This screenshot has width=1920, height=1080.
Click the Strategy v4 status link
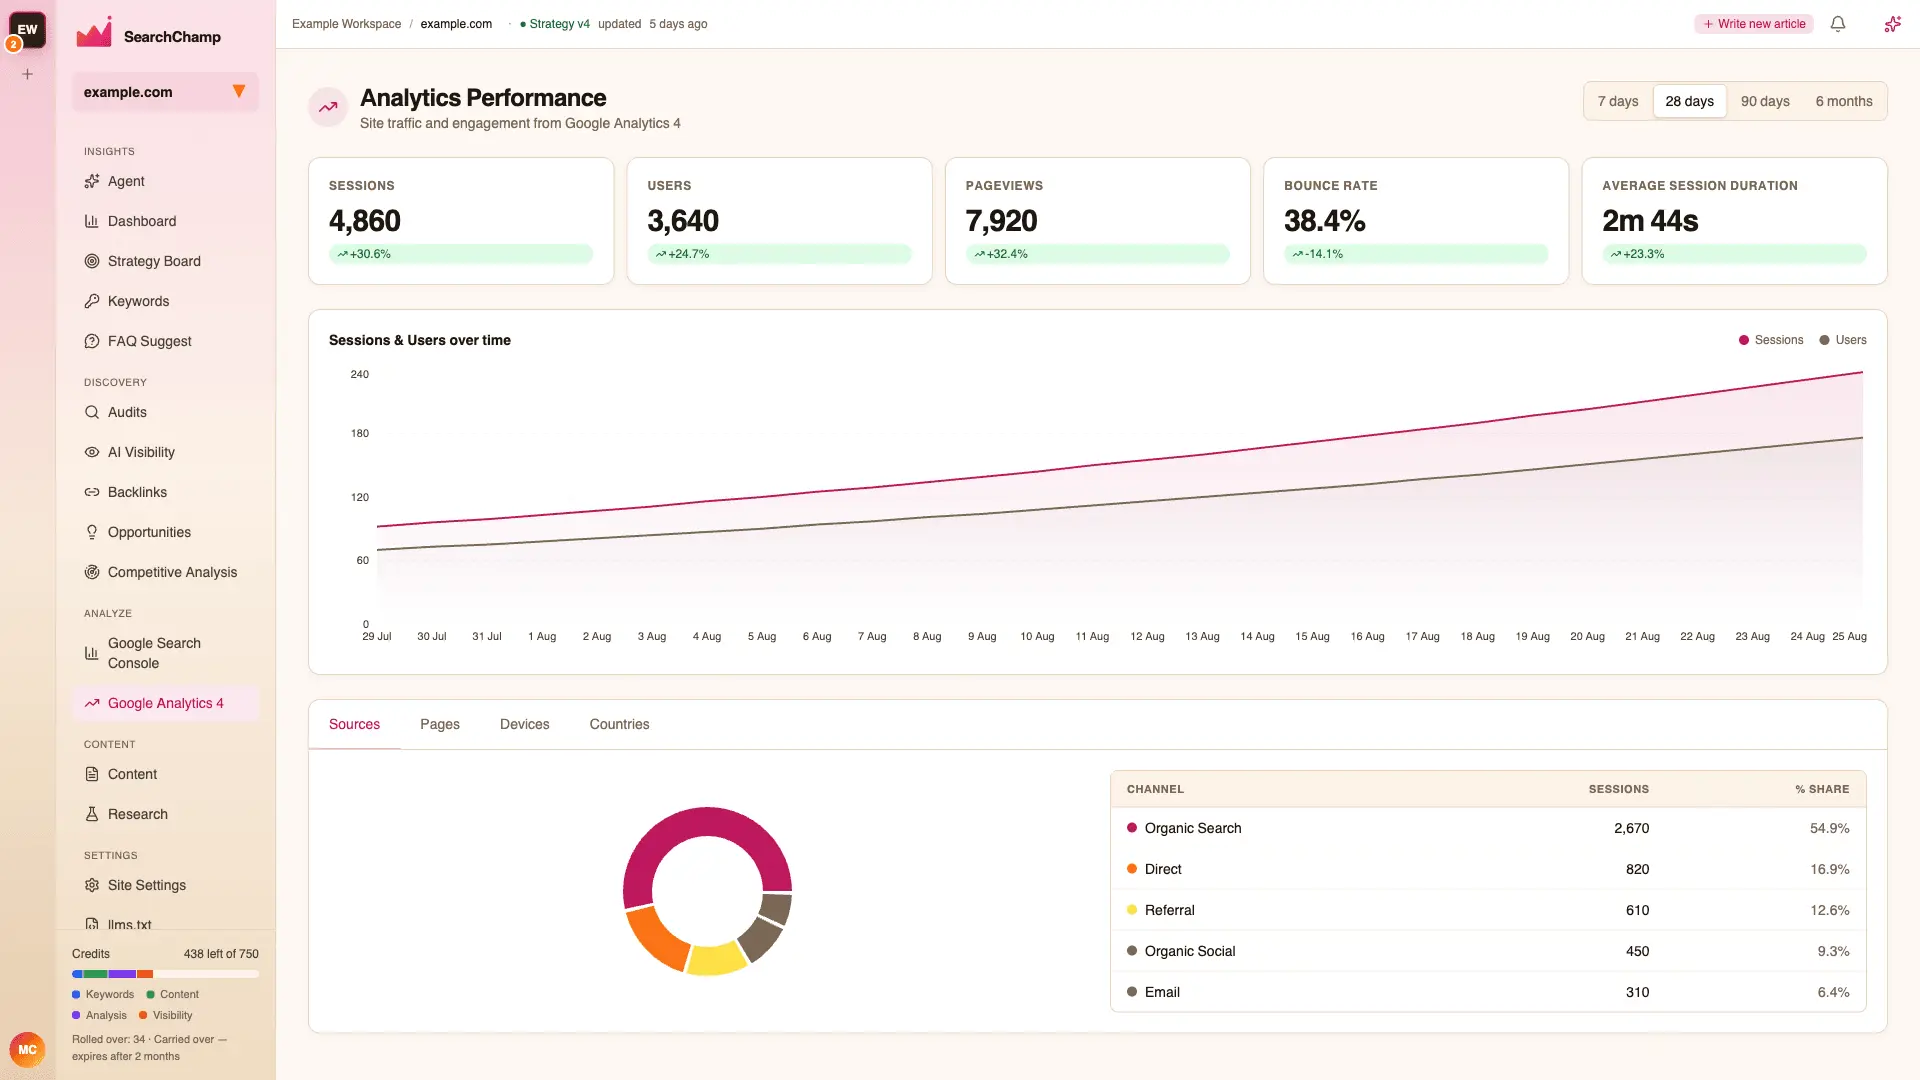coord(555,24)
